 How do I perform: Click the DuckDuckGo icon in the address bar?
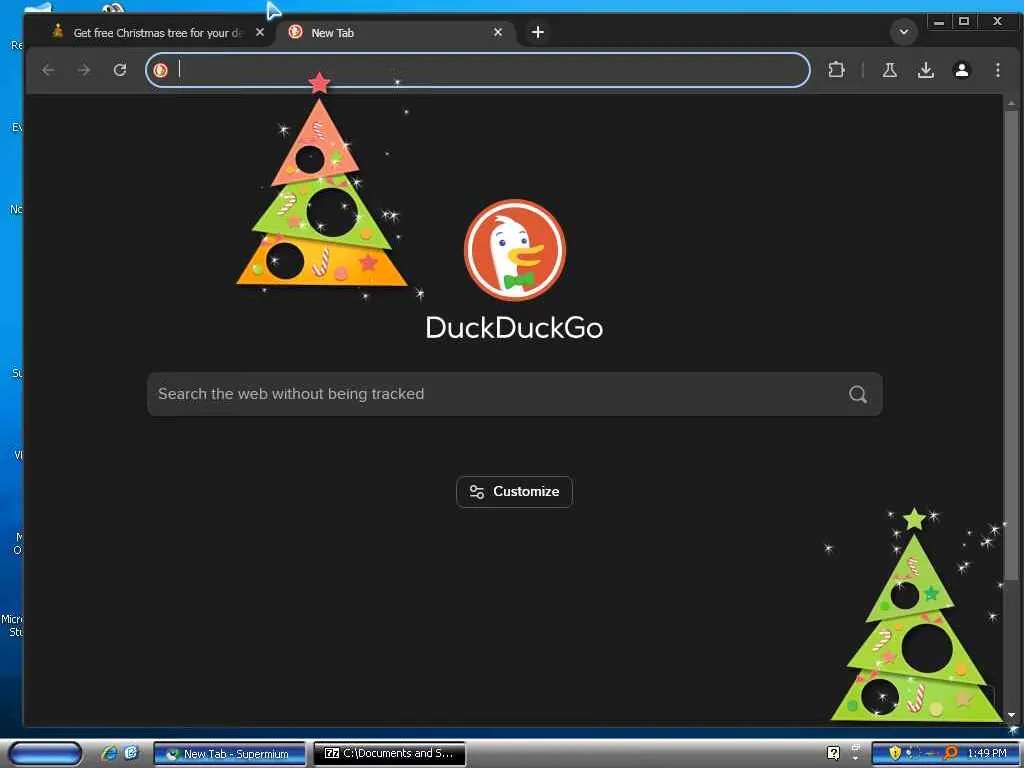click(161, 70)
